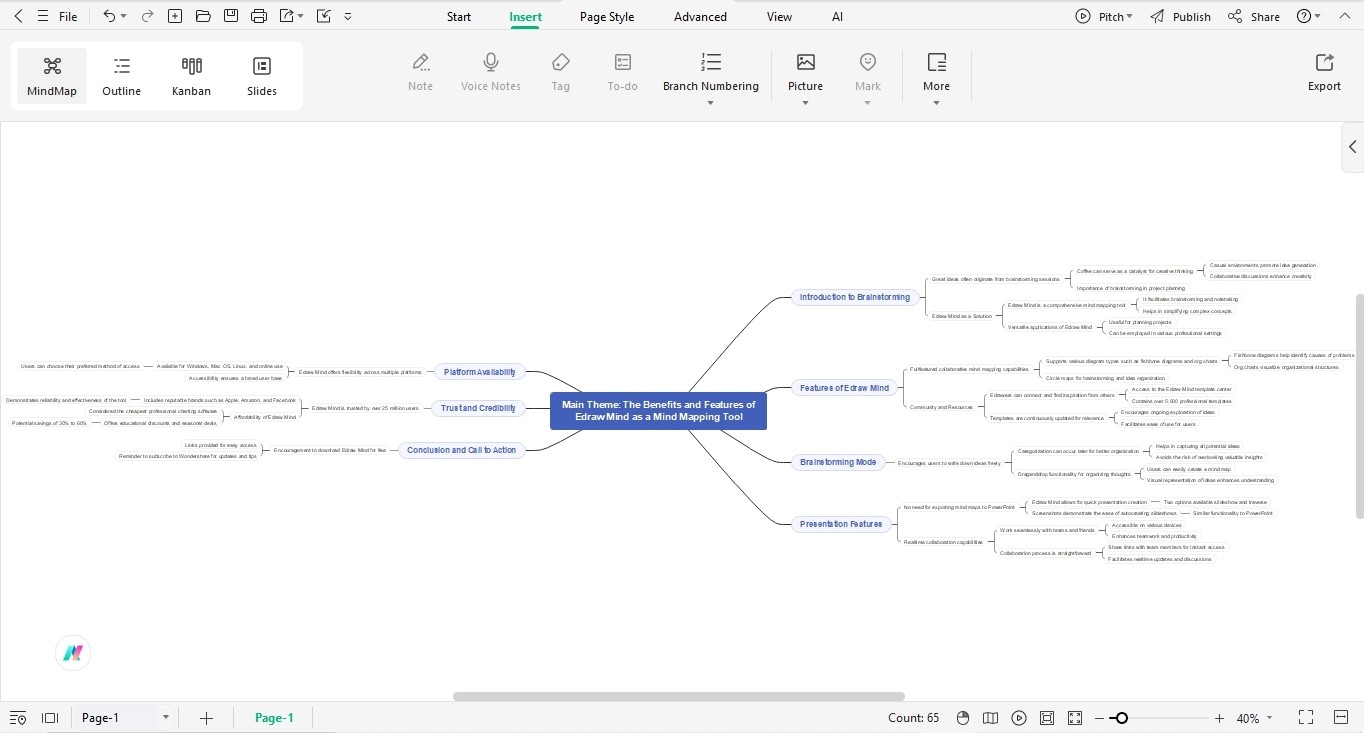Save the document with floppy icon
1364x733 pixels.
[231, 16]
